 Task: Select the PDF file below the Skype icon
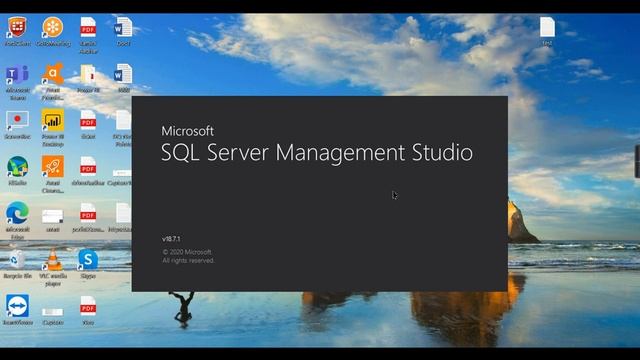click(88, 306)
